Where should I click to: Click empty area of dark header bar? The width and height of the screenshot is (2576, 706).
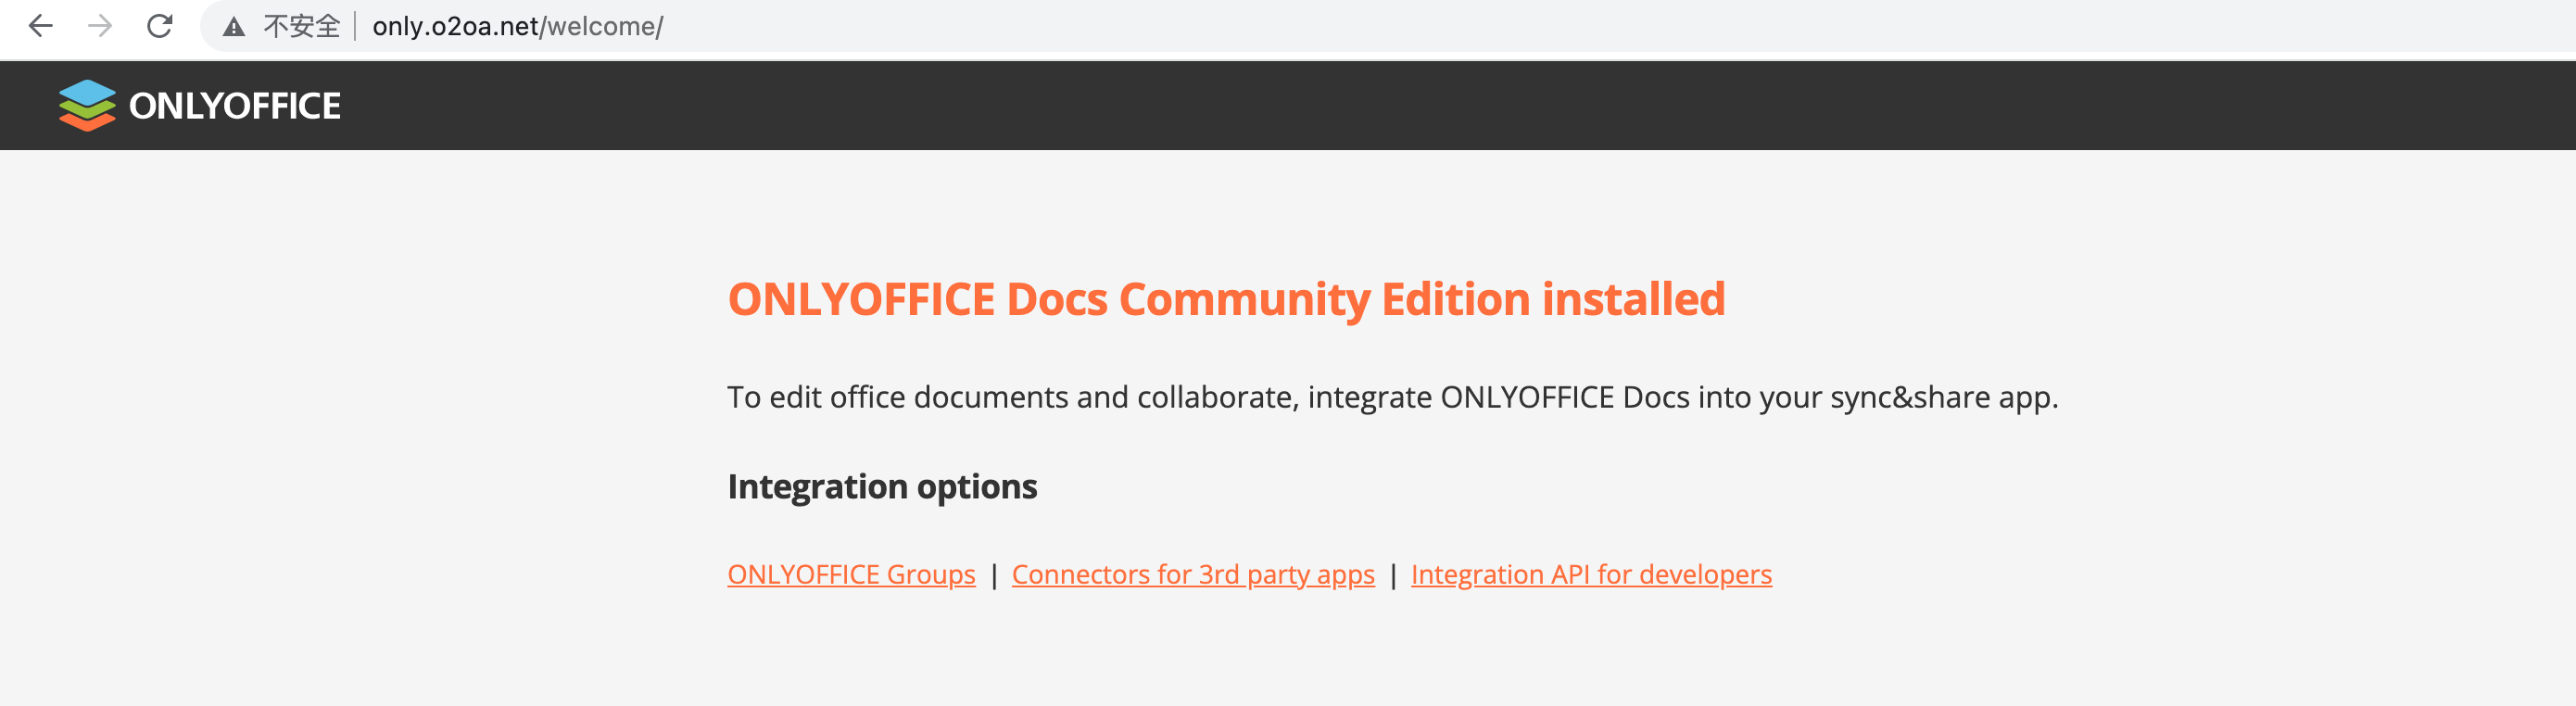tap(1400, 106)
